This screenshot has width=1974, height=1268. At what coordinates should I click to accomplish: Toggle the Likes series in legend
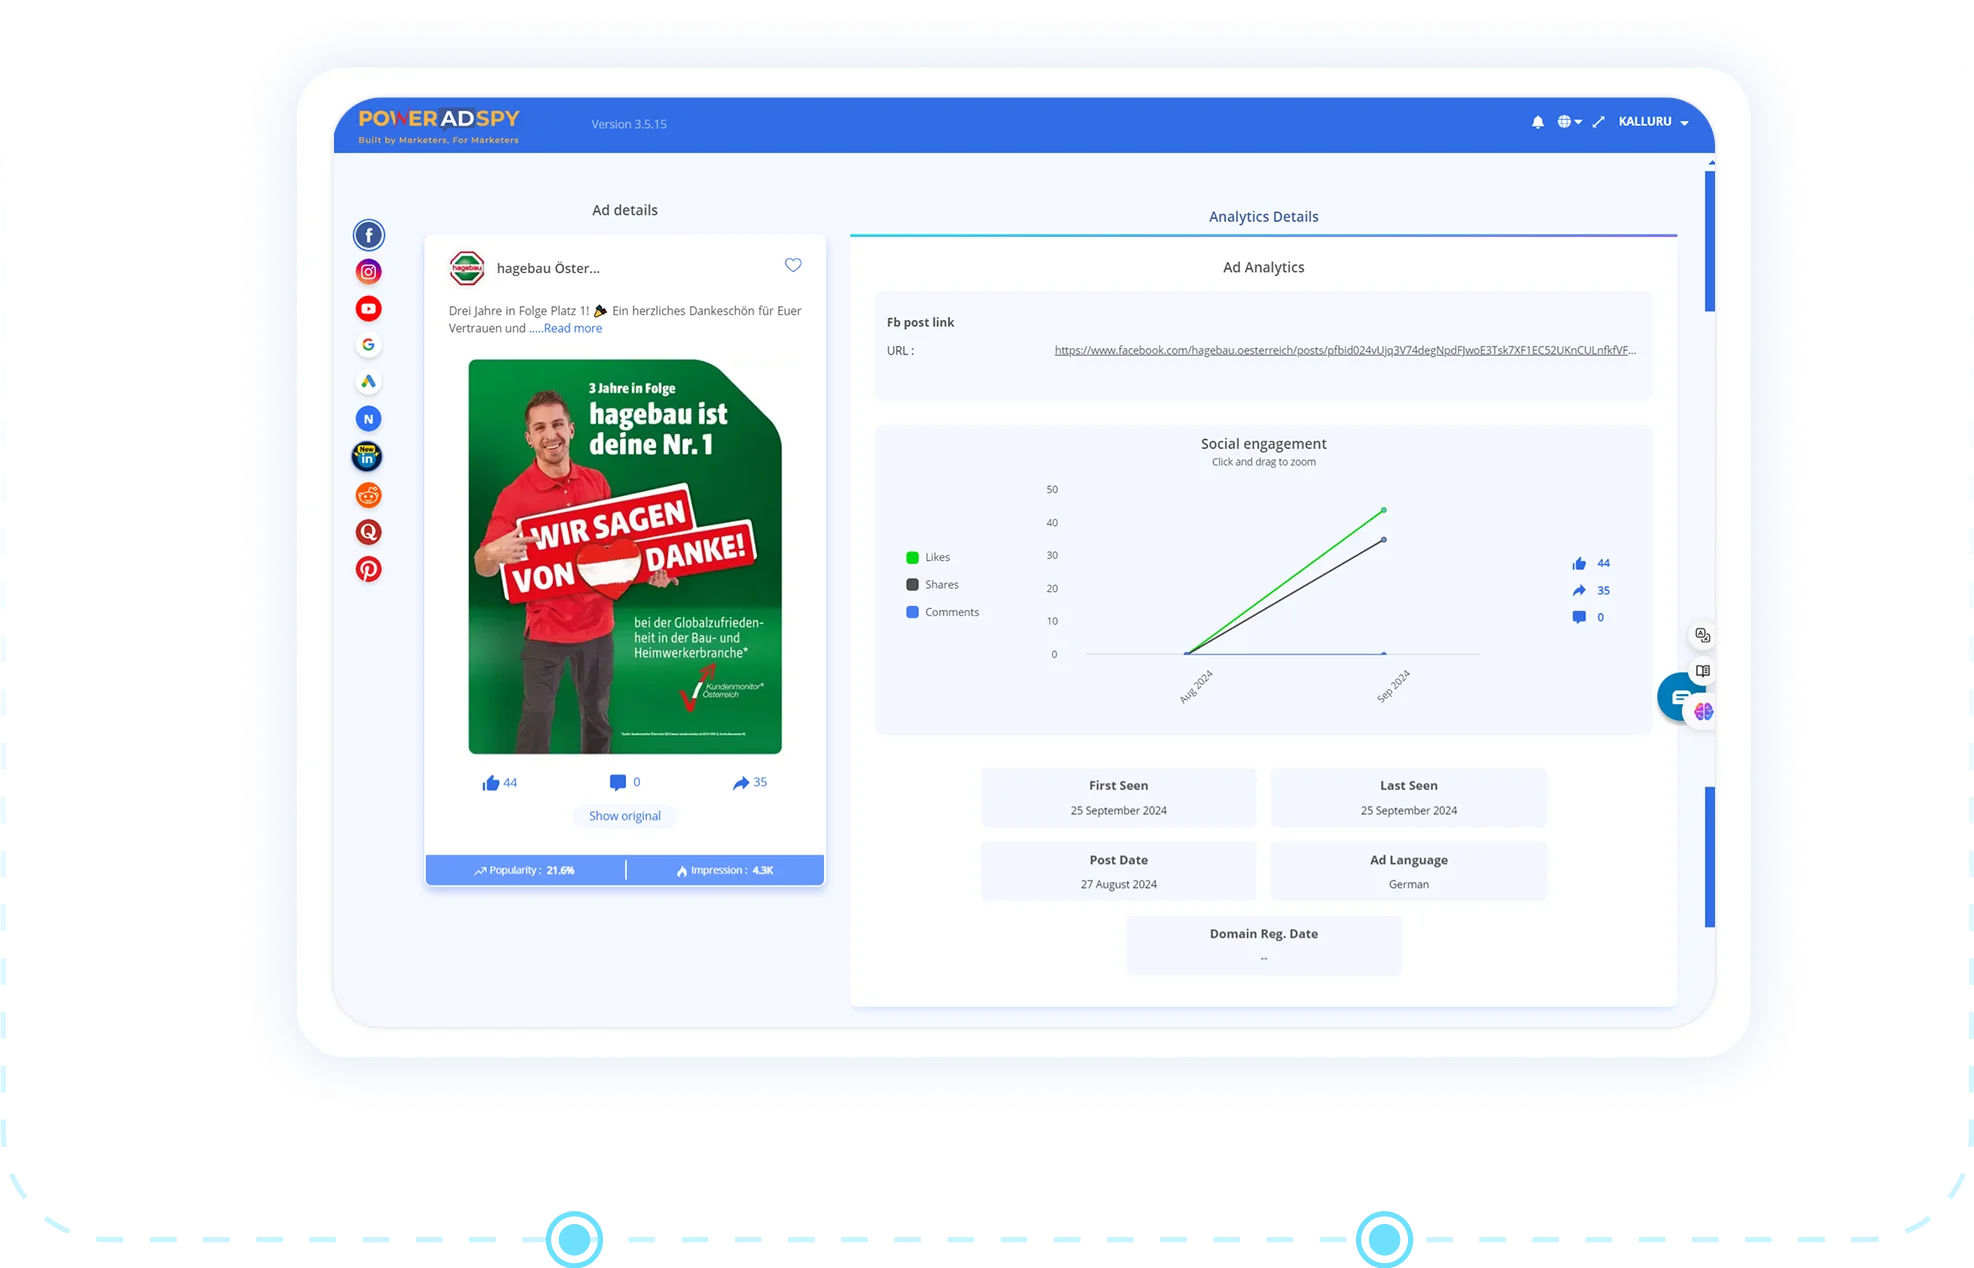929,557
